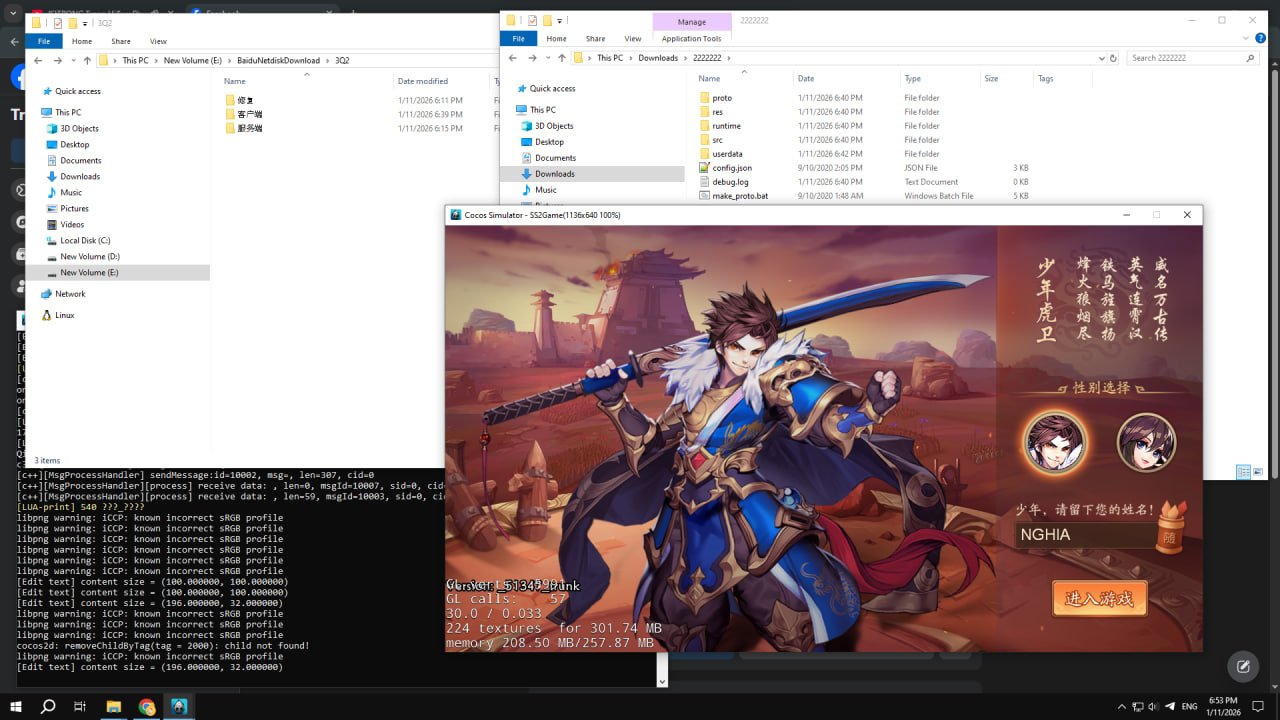The image size is (1280, 720).
Task: Click the NGHIA name input field
Action: pyautogui.click(x=1083, y=535)
